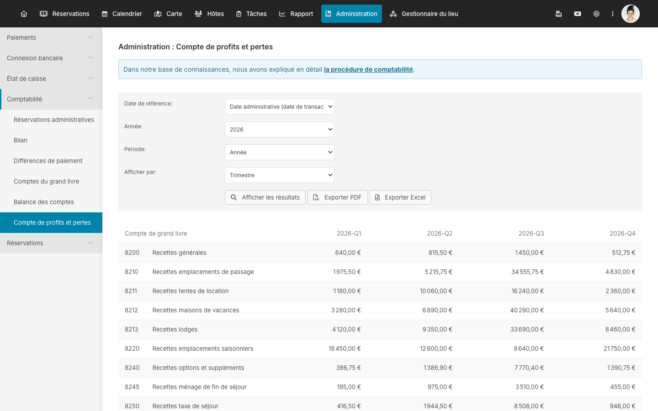
Task: Click Afficher les résultats button
Action: [x=265, y=197]
